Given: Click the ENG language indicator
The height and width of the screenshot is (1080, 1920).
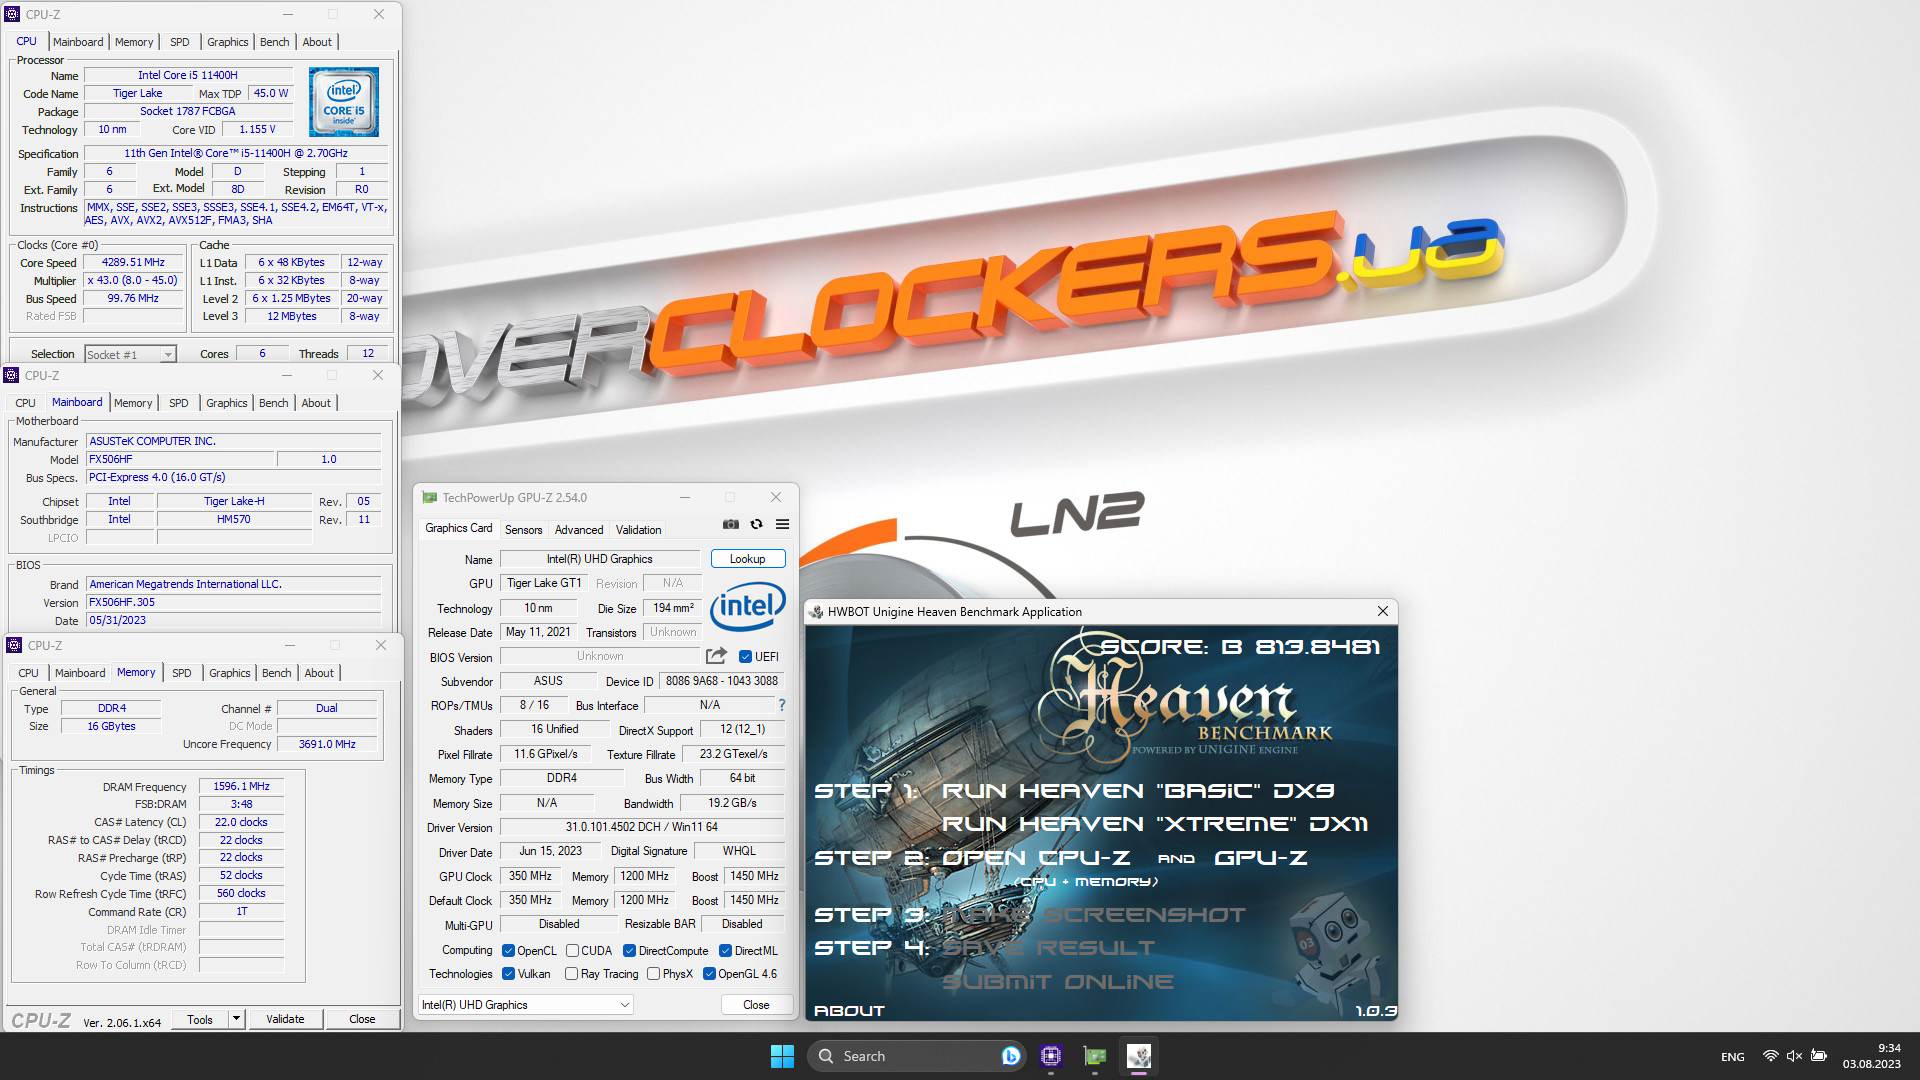Looking at the screenshot, I should coord(1733,1056).
